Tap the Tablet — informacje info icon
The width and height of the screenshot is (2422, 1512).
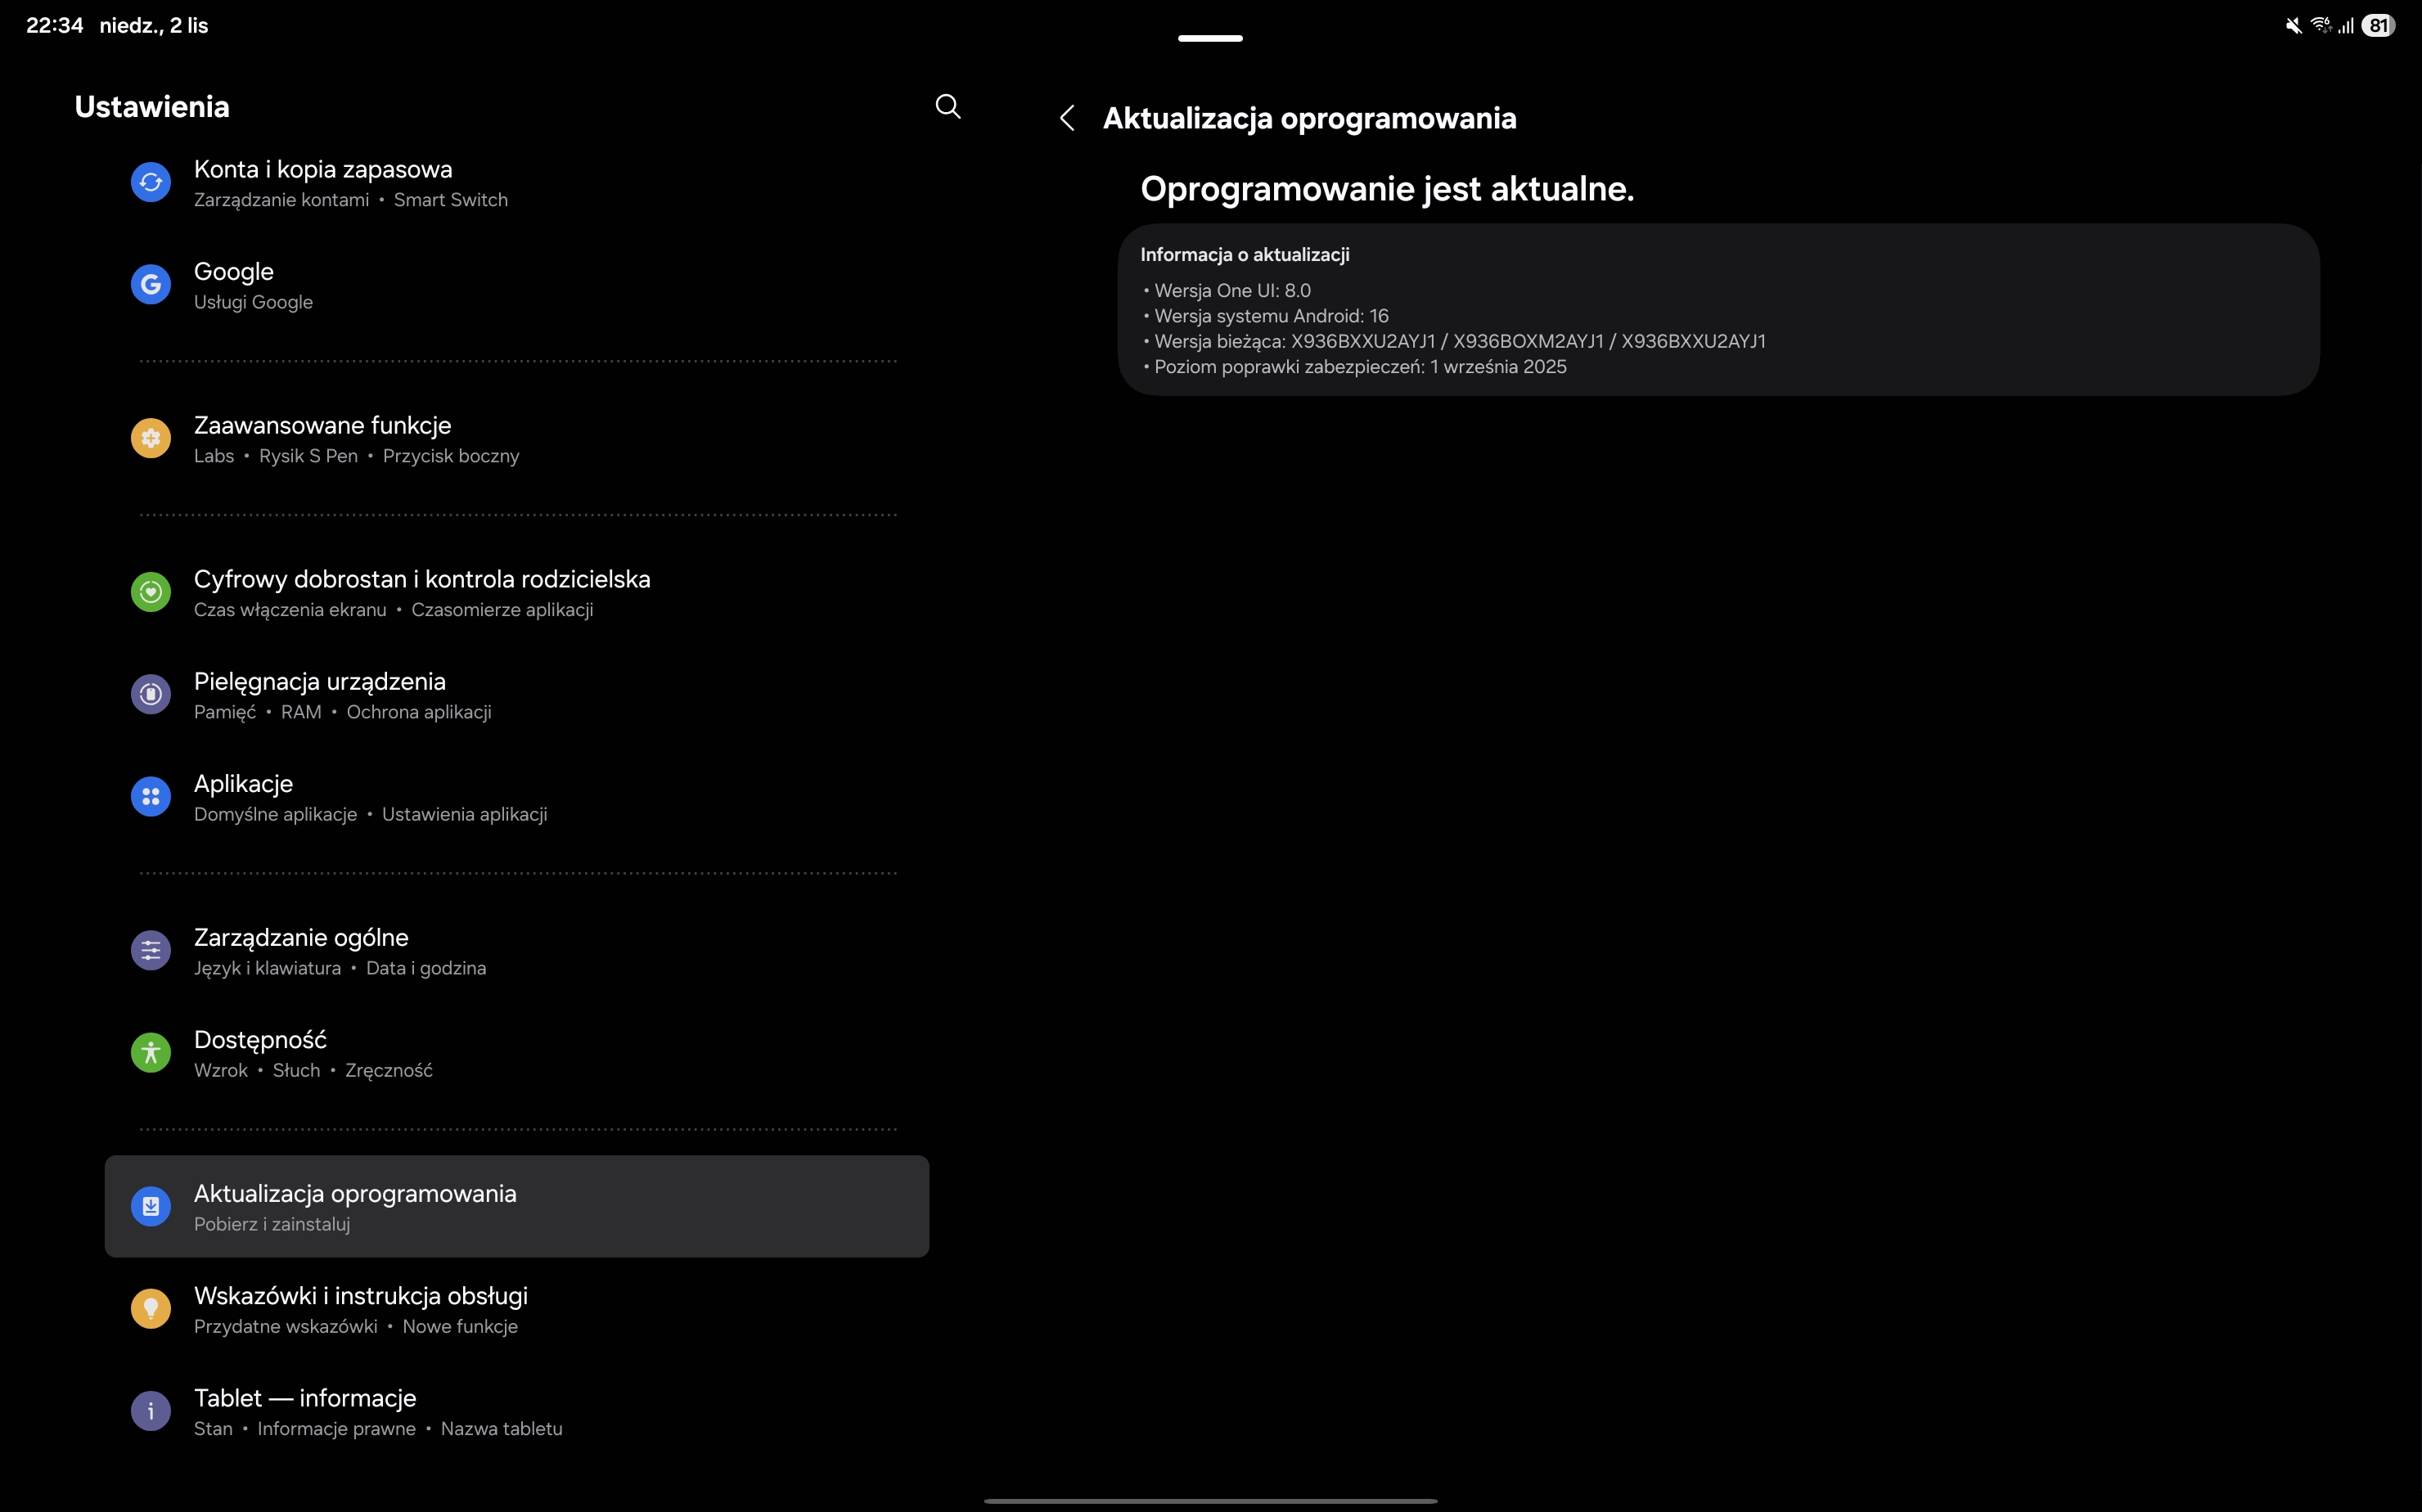pyautogui.click(x=151, y=1411)
